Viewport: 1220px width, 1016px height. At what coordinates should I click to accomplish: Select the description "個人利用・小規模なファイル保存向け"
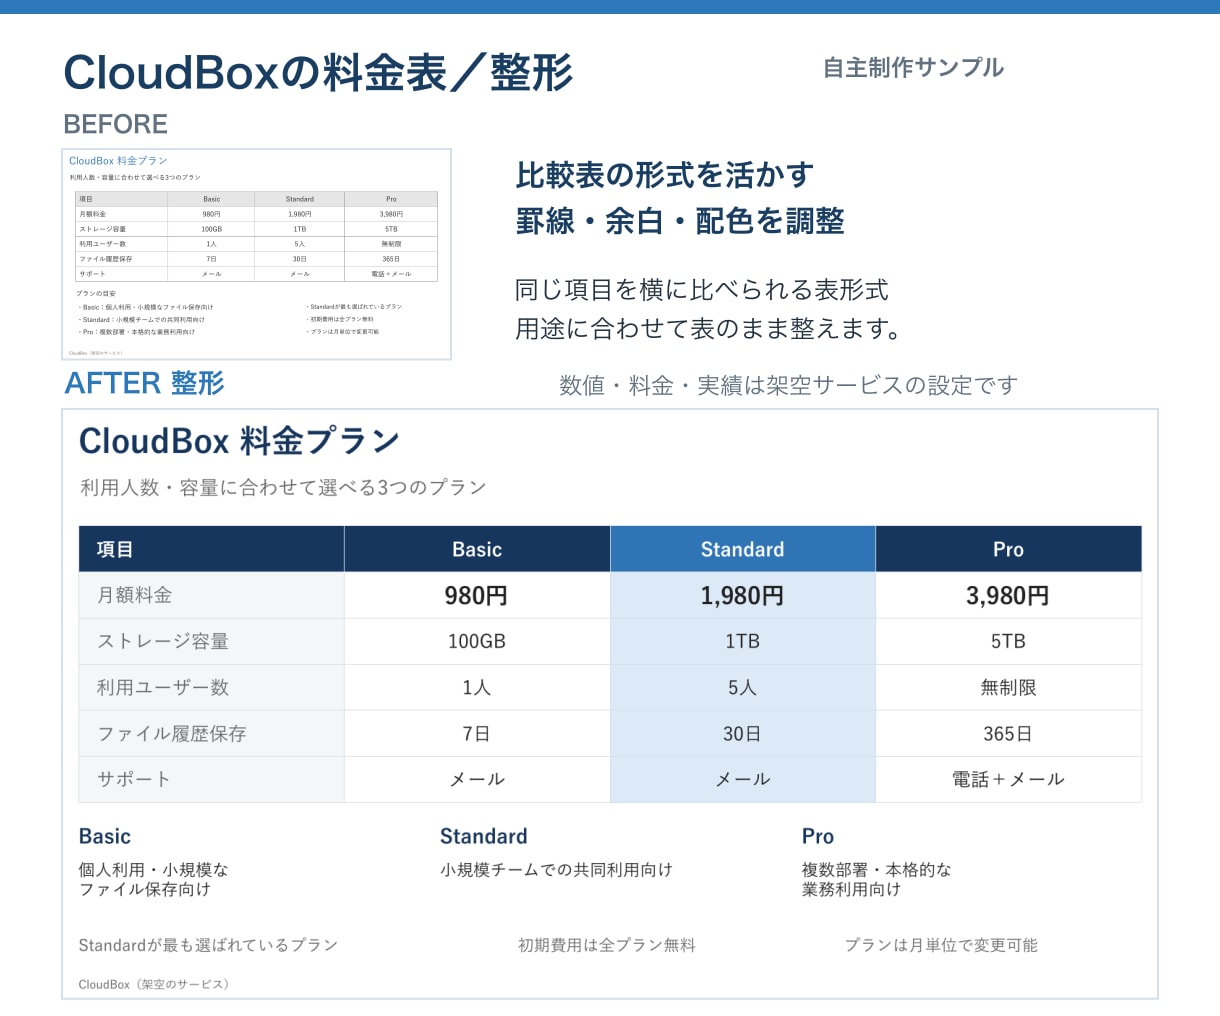tap(154, 879)
